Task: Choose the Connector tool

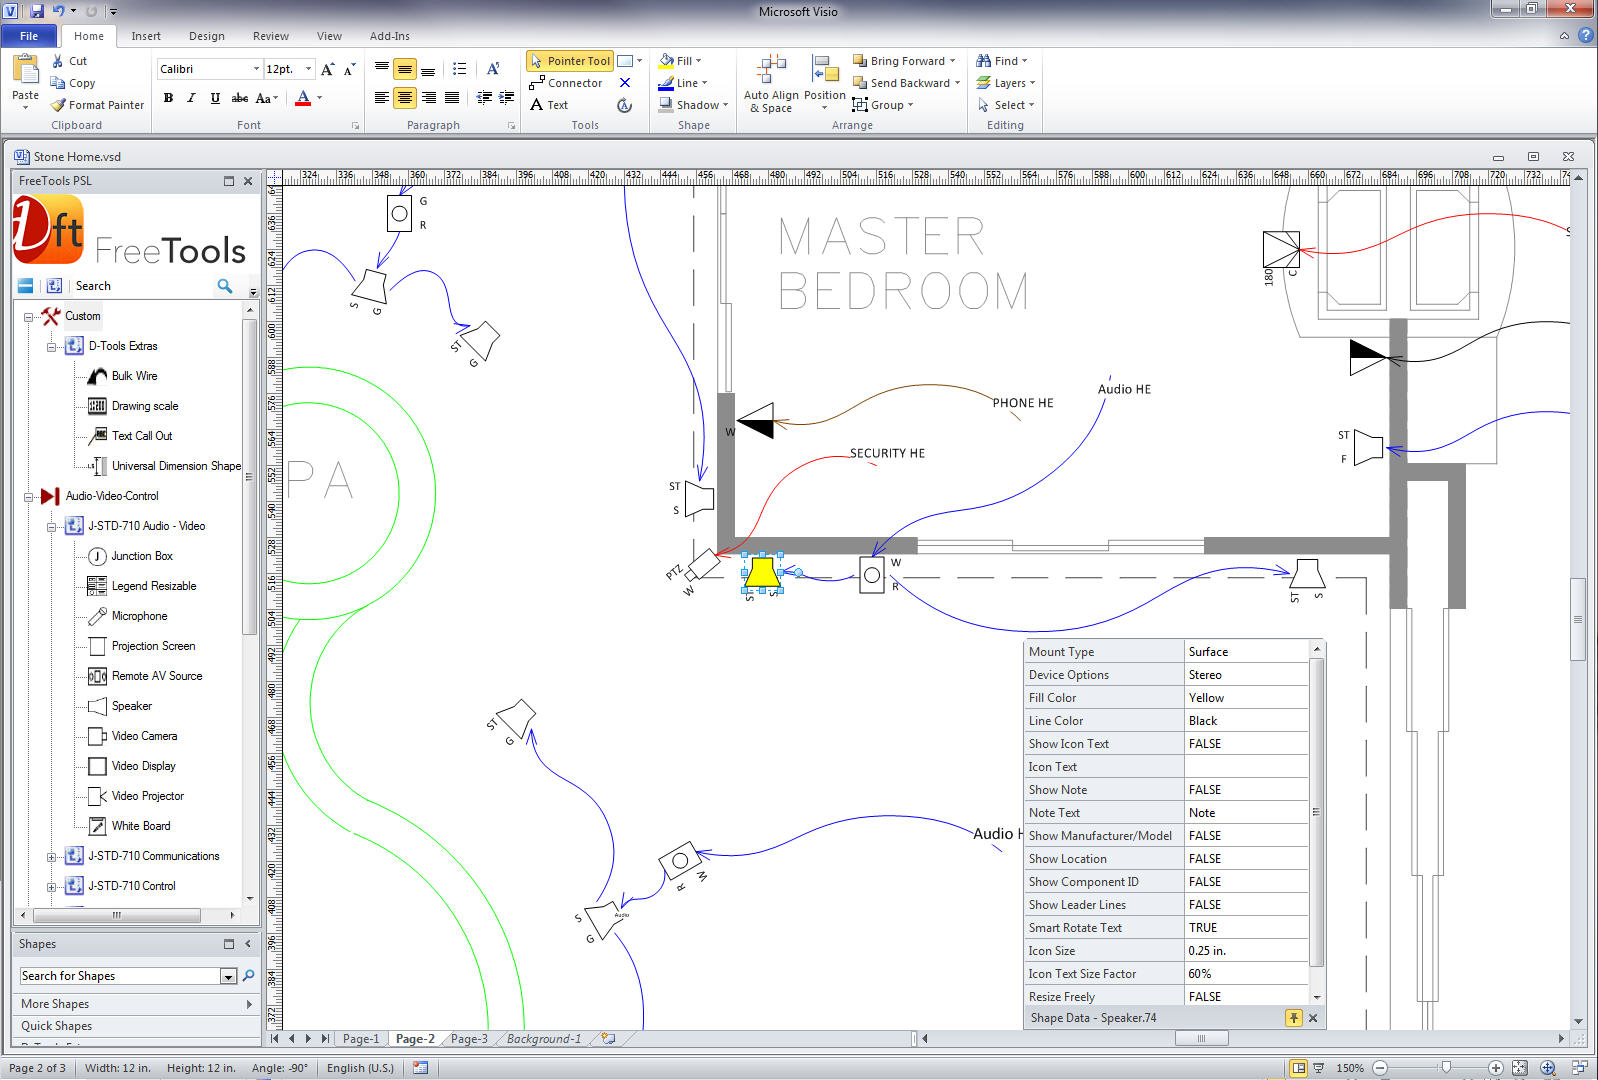Action: 566,83
